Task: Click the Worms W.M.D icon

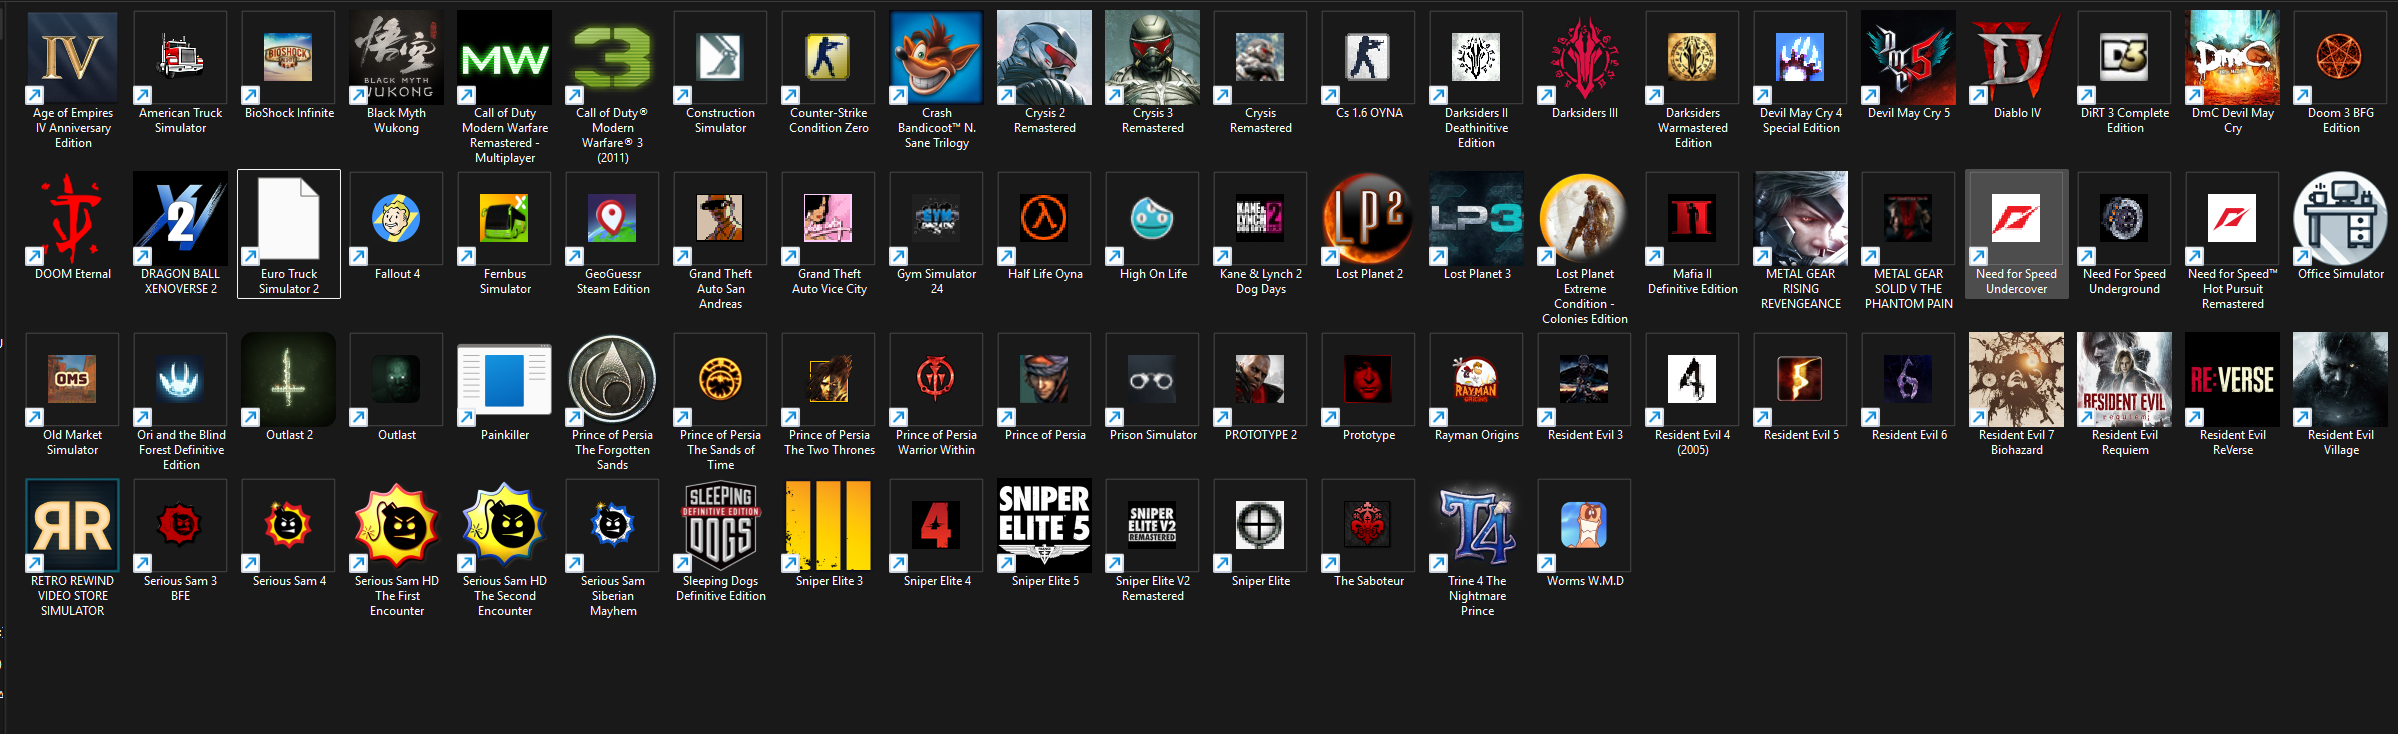Action: click(x=1584, y=526)
